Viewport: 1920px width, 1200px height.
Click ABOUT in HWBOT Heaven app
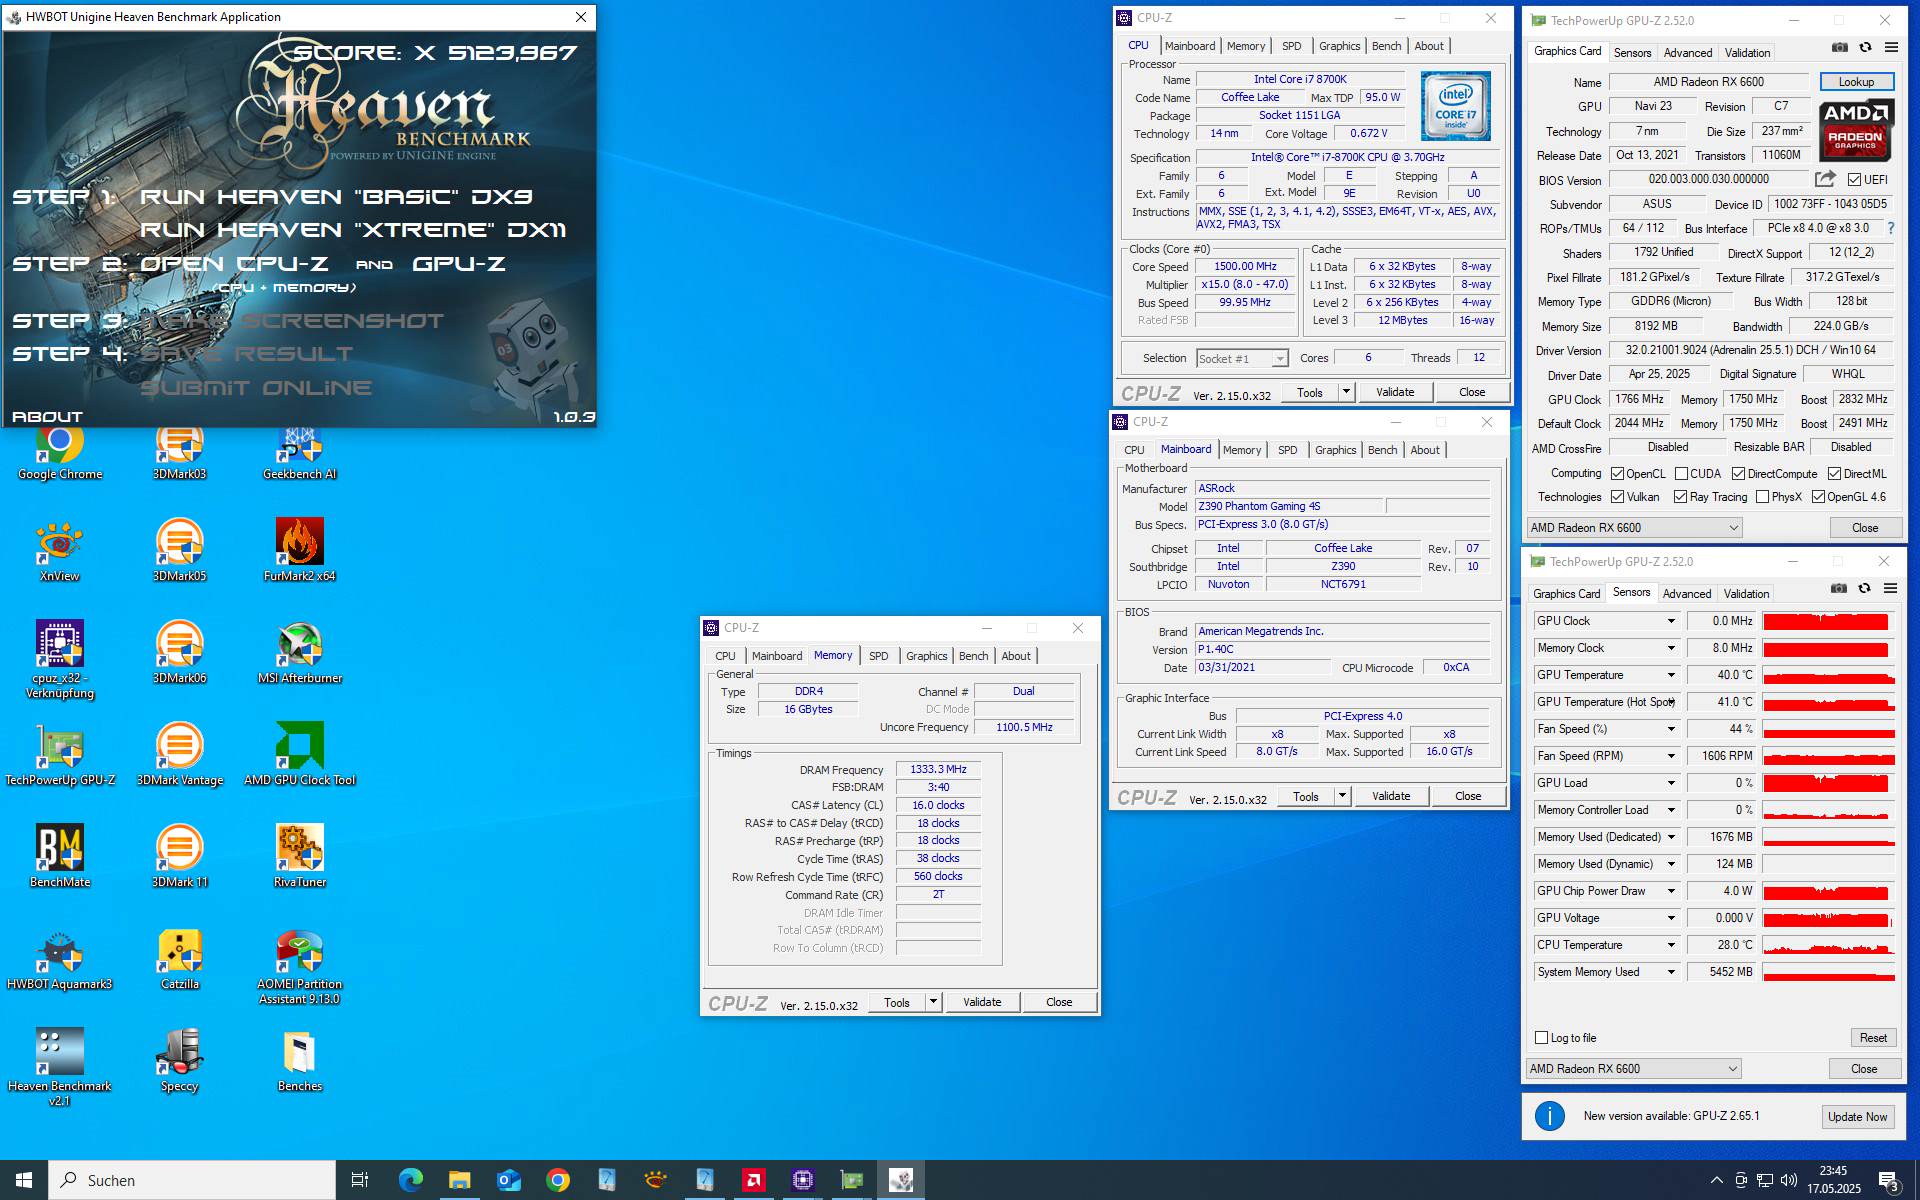[47, 417]
